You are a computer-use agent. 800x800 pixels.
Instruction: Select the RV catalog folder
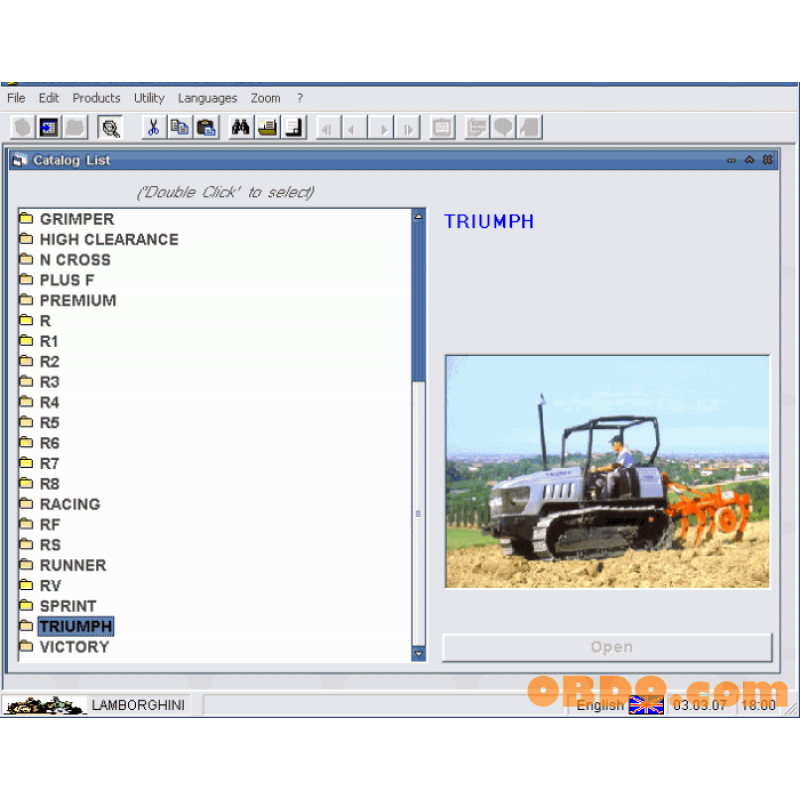click(40, 586)
